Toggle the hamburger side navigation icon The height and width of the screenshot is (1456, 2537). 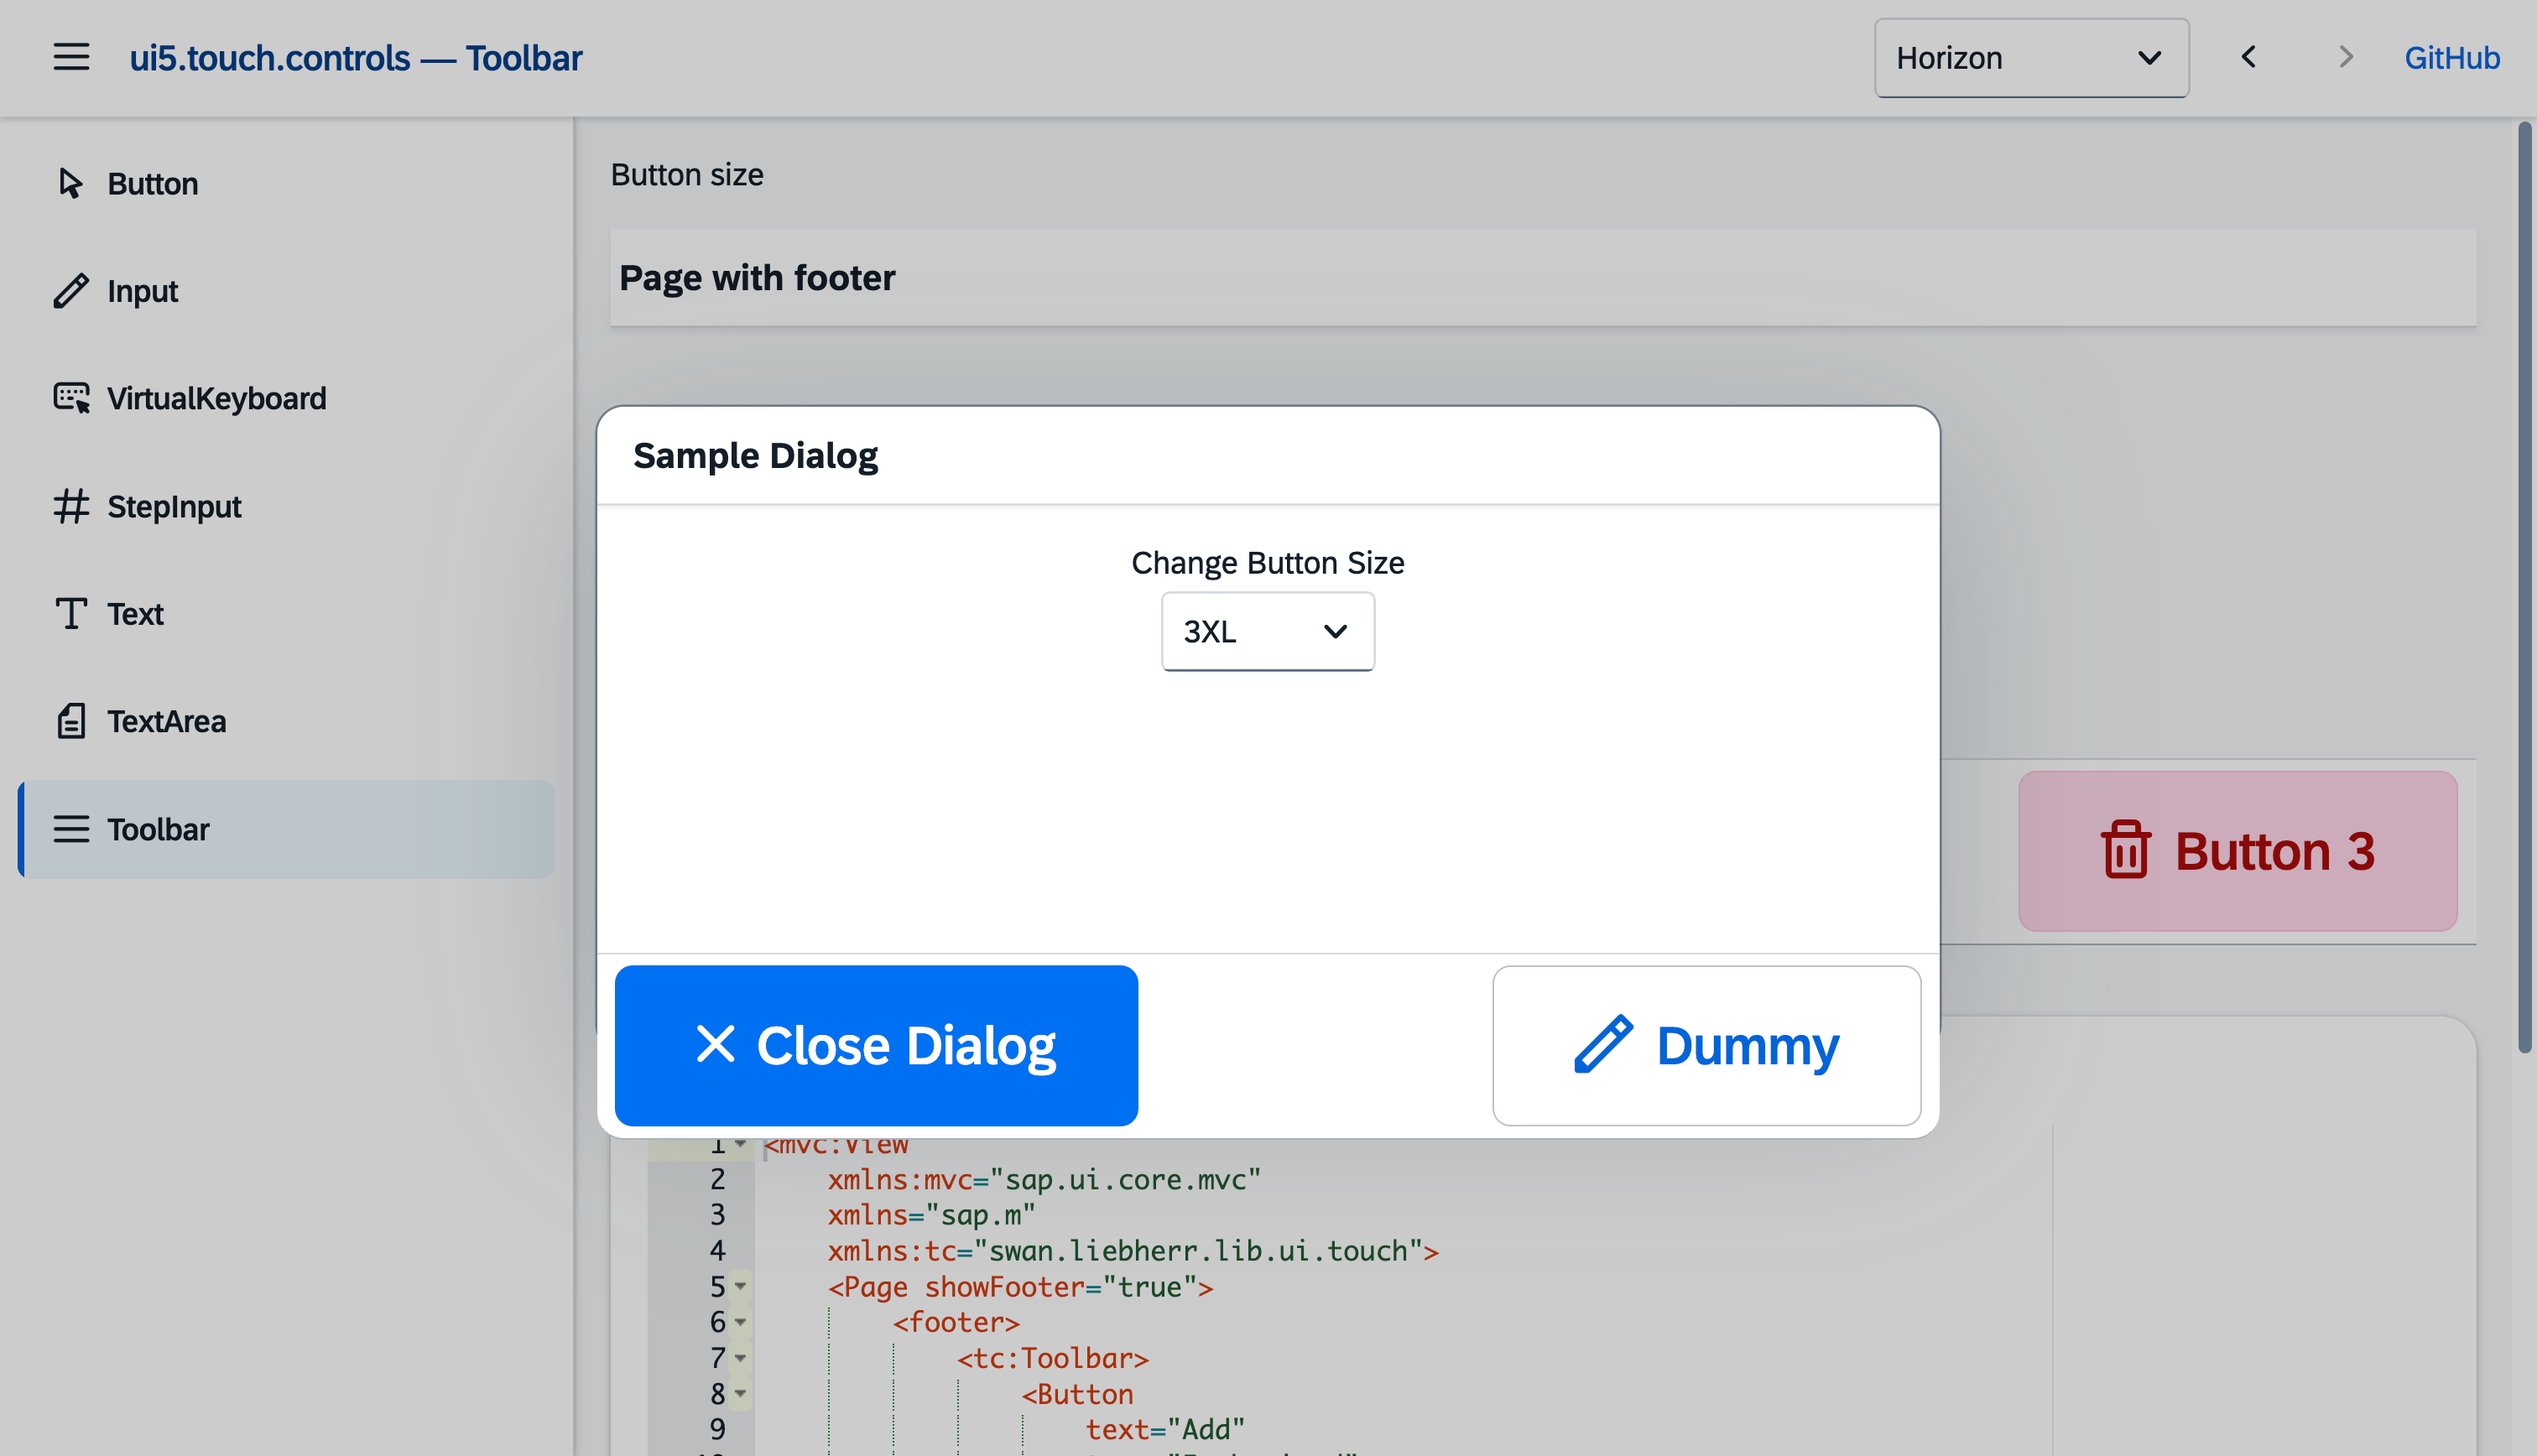(x=71, y=57)
